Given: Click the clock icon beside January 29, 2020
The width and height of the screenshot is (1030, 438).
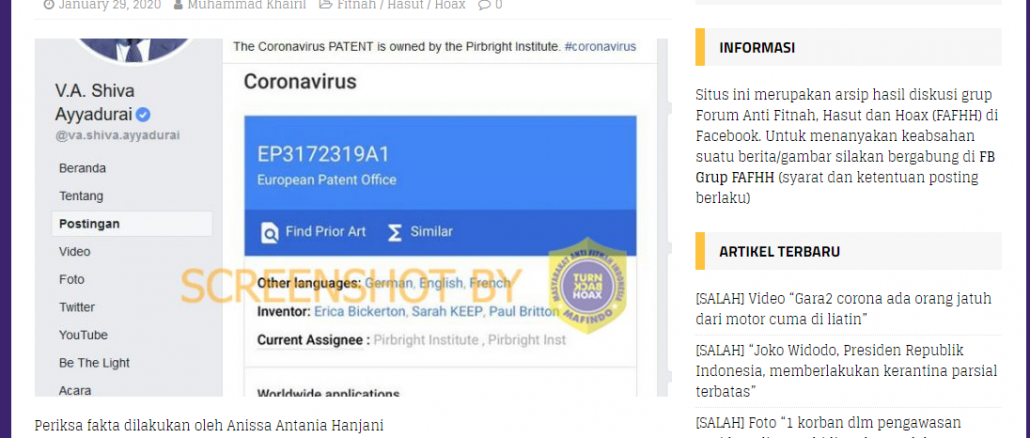Looking at the screenshot, I should click(x=49, y=5).
